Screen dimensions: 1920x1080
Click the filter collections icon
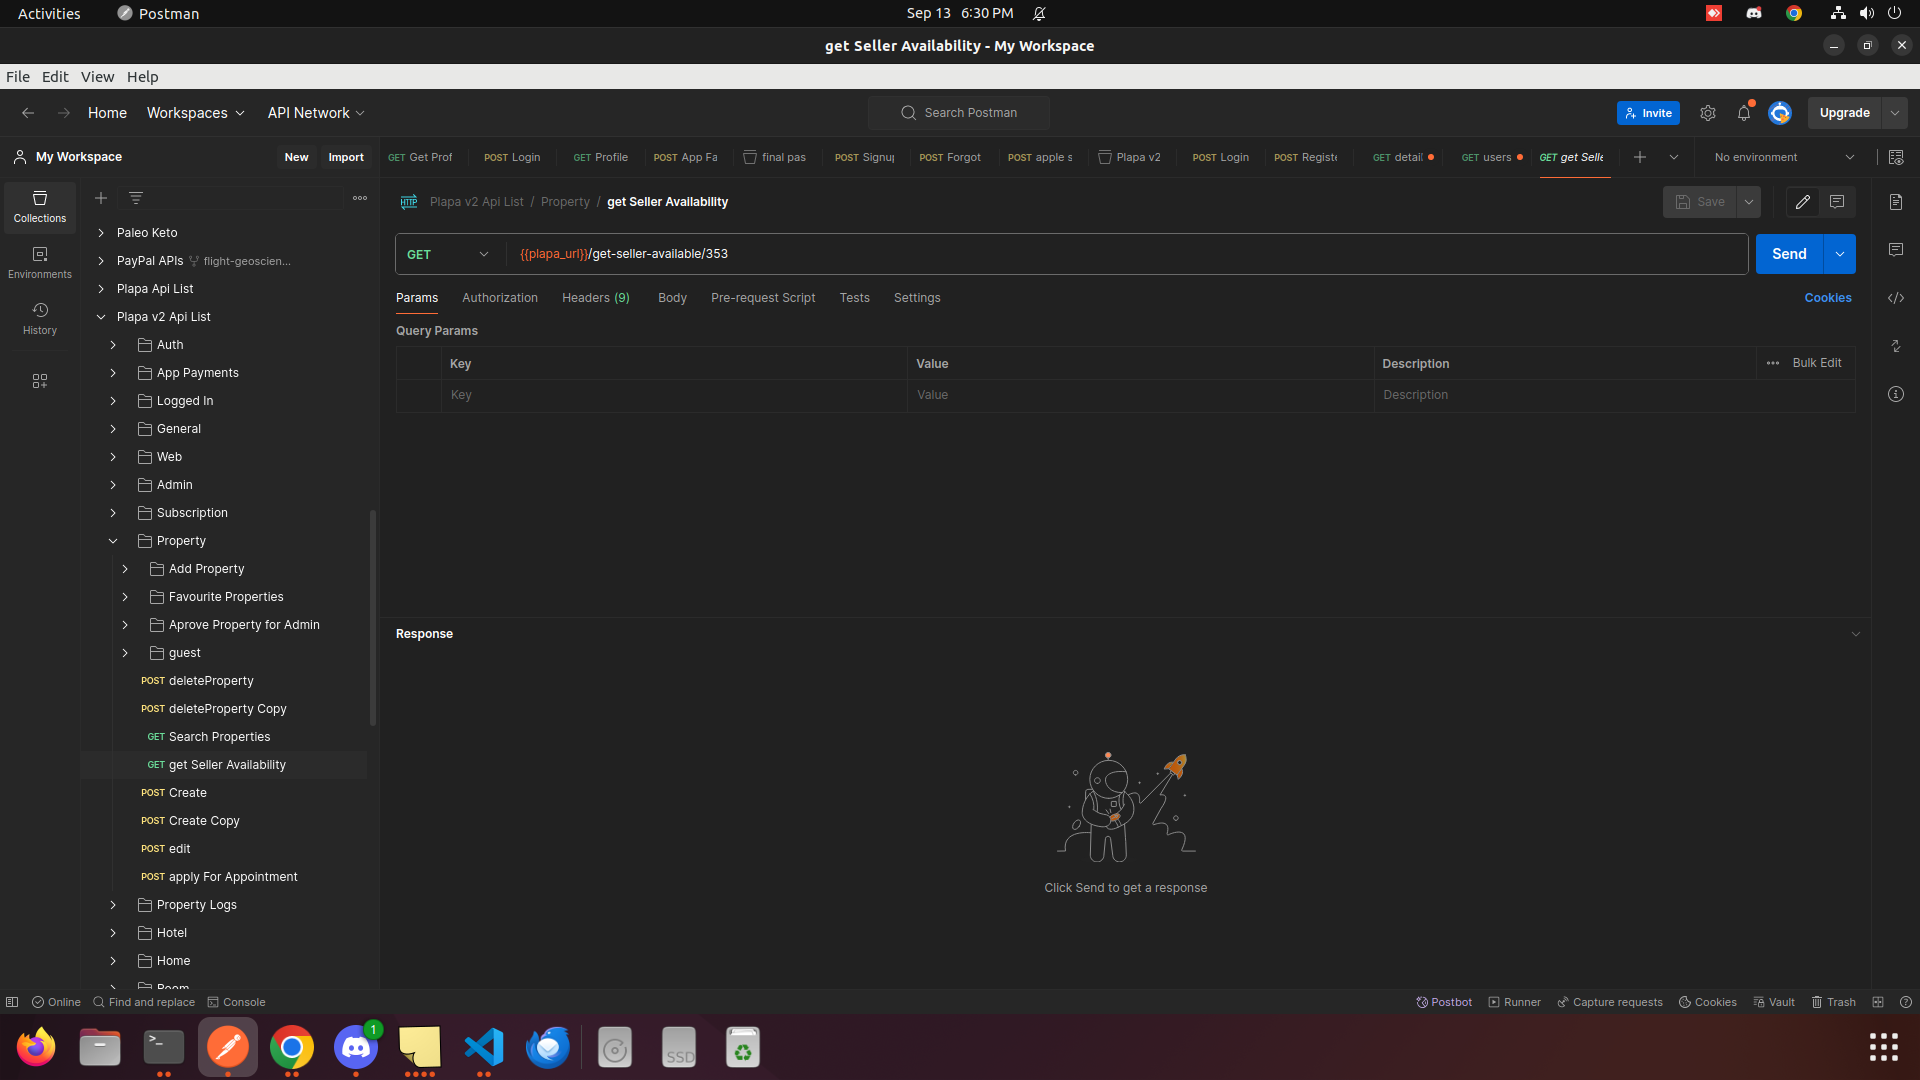pyautogui.click(x=136, y=198)
